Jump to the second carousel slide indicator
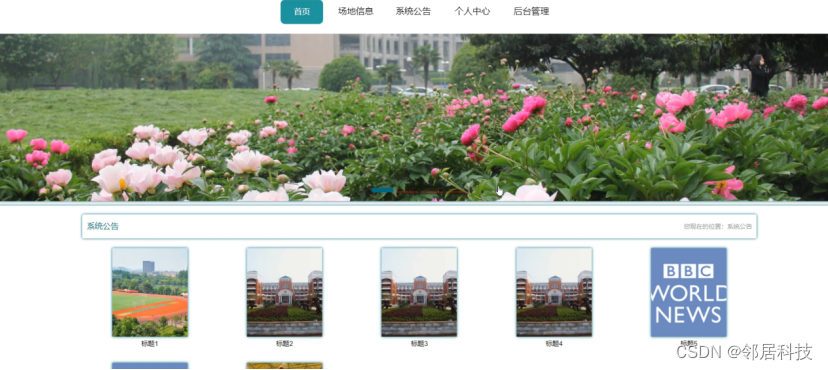 (407, 192)
